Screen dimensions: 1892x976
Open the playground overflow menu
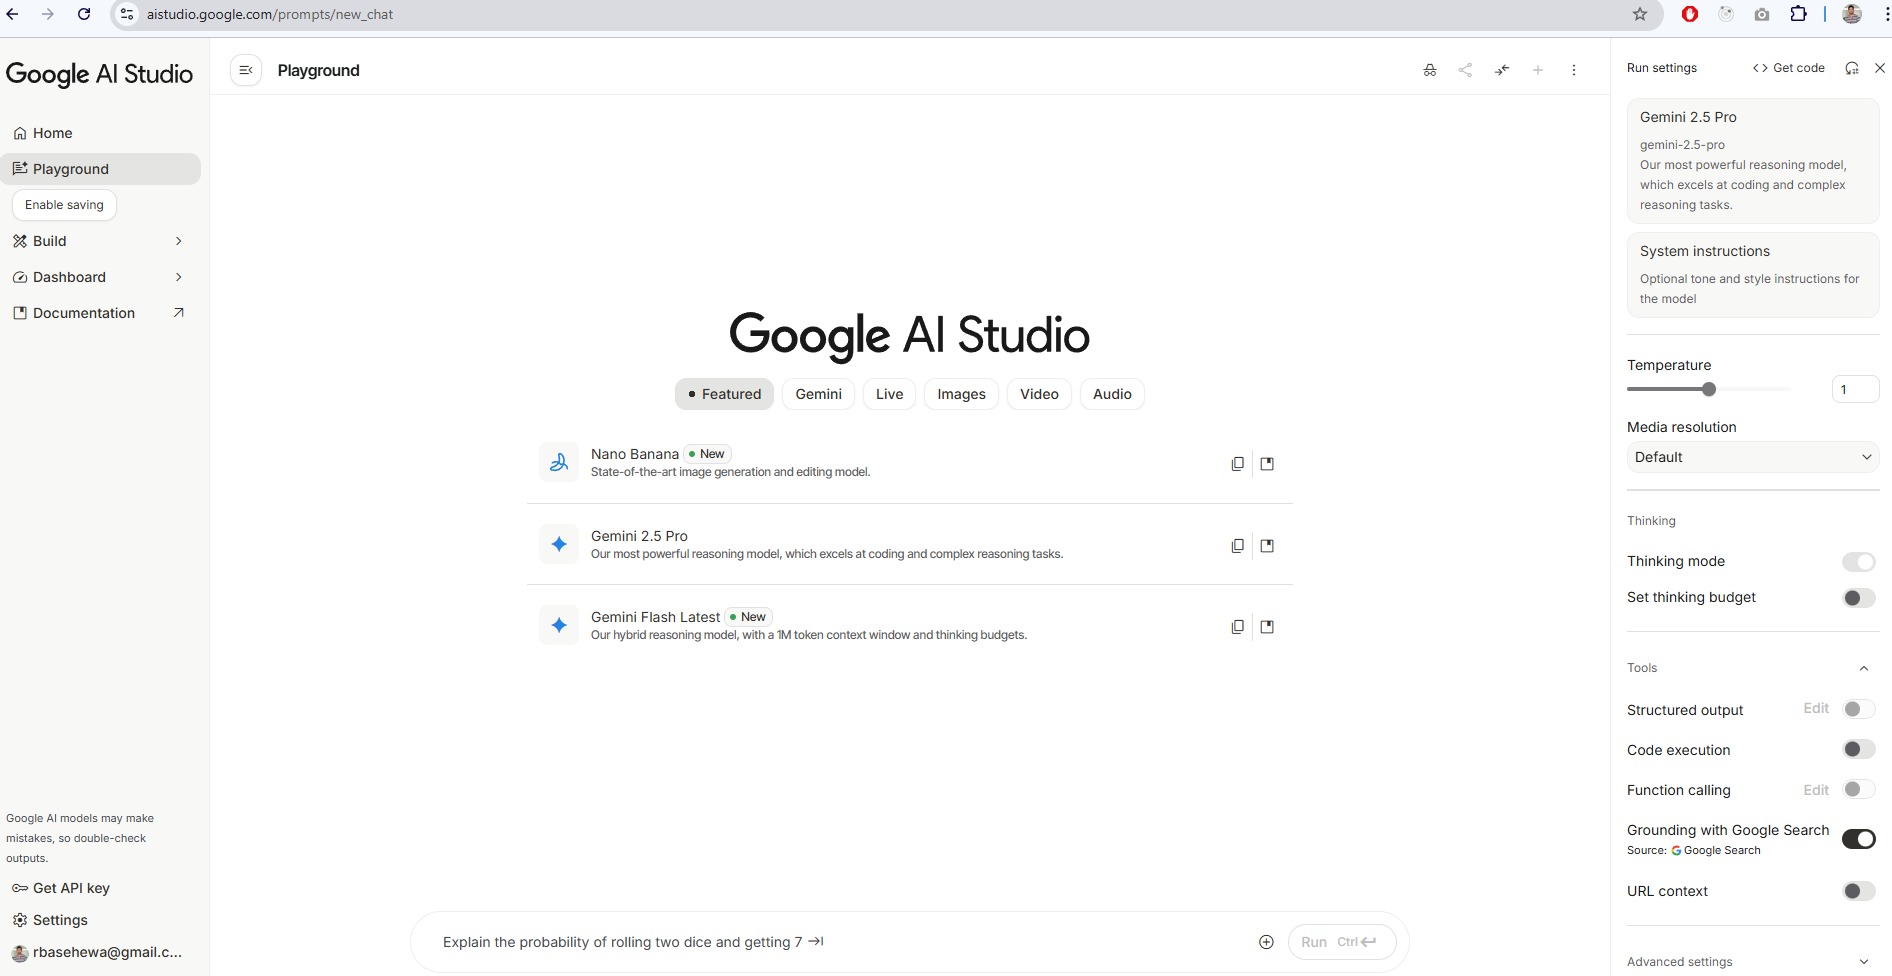tap(1574, 70)
